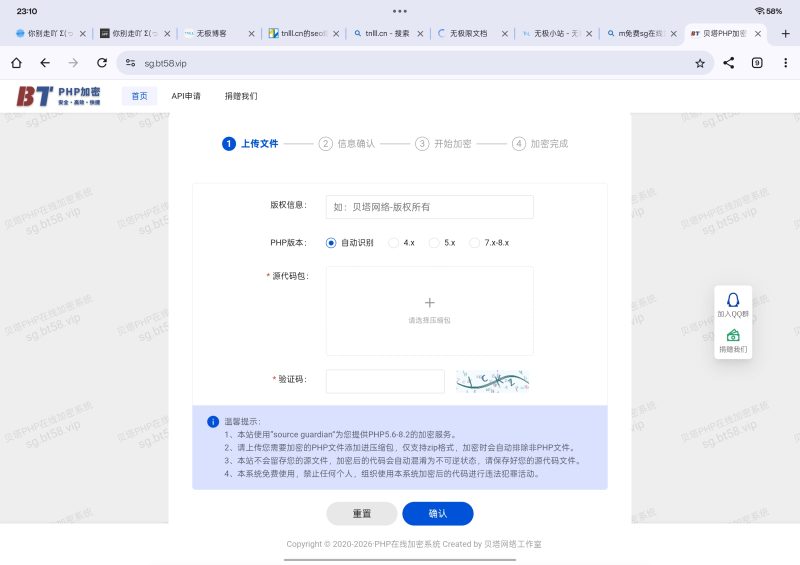Click the forward arrow button
The image size is (800, 565).
click(x=73, y=63)
